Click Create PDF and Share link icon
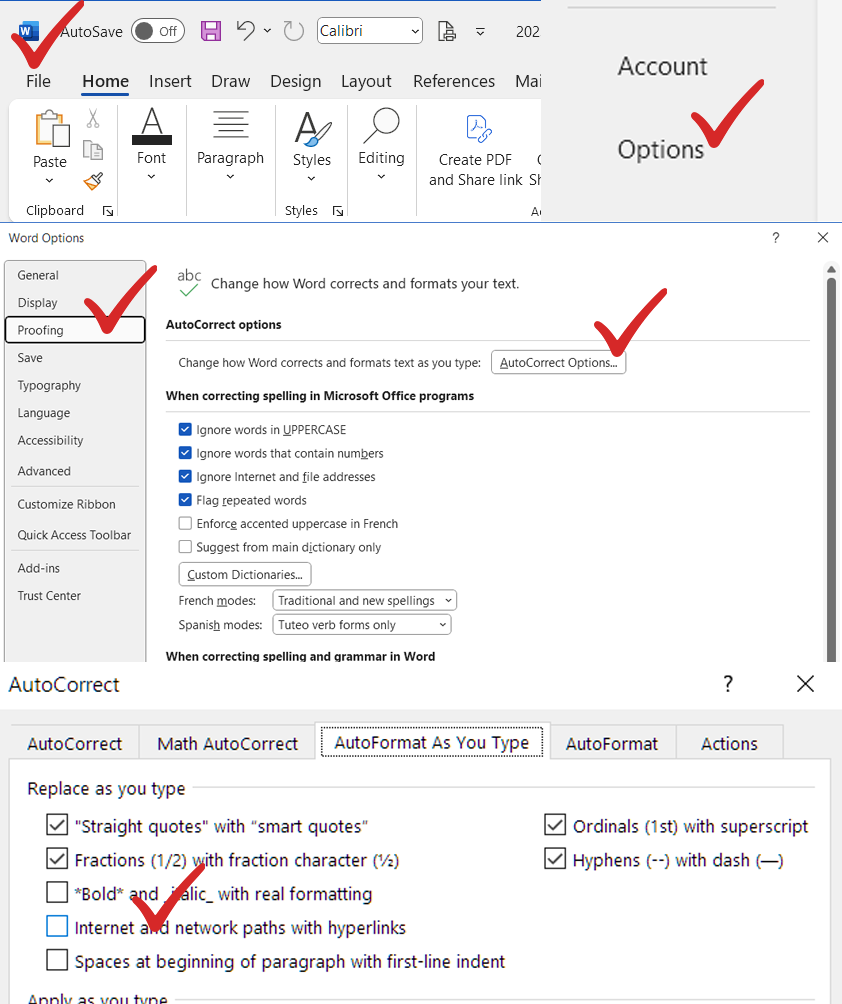The height and width of the screenshot is (1004, 842). tap(478, 129)
